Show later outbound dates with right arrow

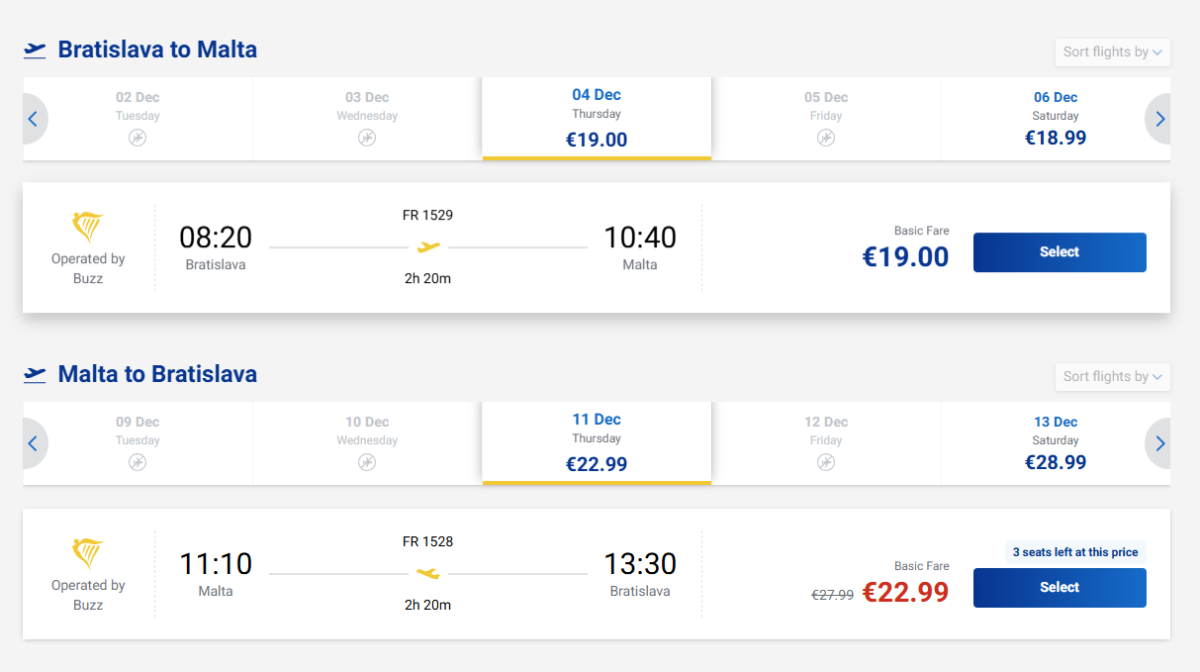click(x=1160, y=119)
